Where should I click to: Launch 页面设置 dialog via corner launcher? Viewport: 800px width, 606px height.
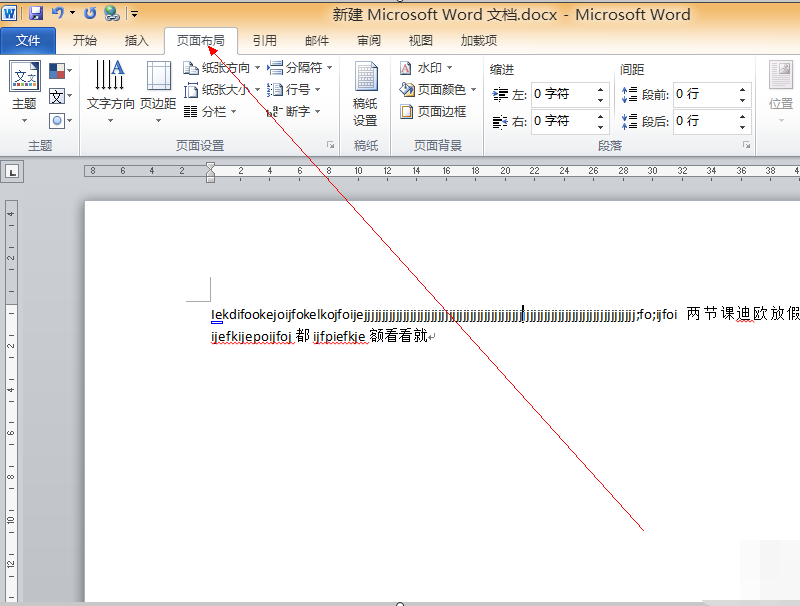click(331, 145)
